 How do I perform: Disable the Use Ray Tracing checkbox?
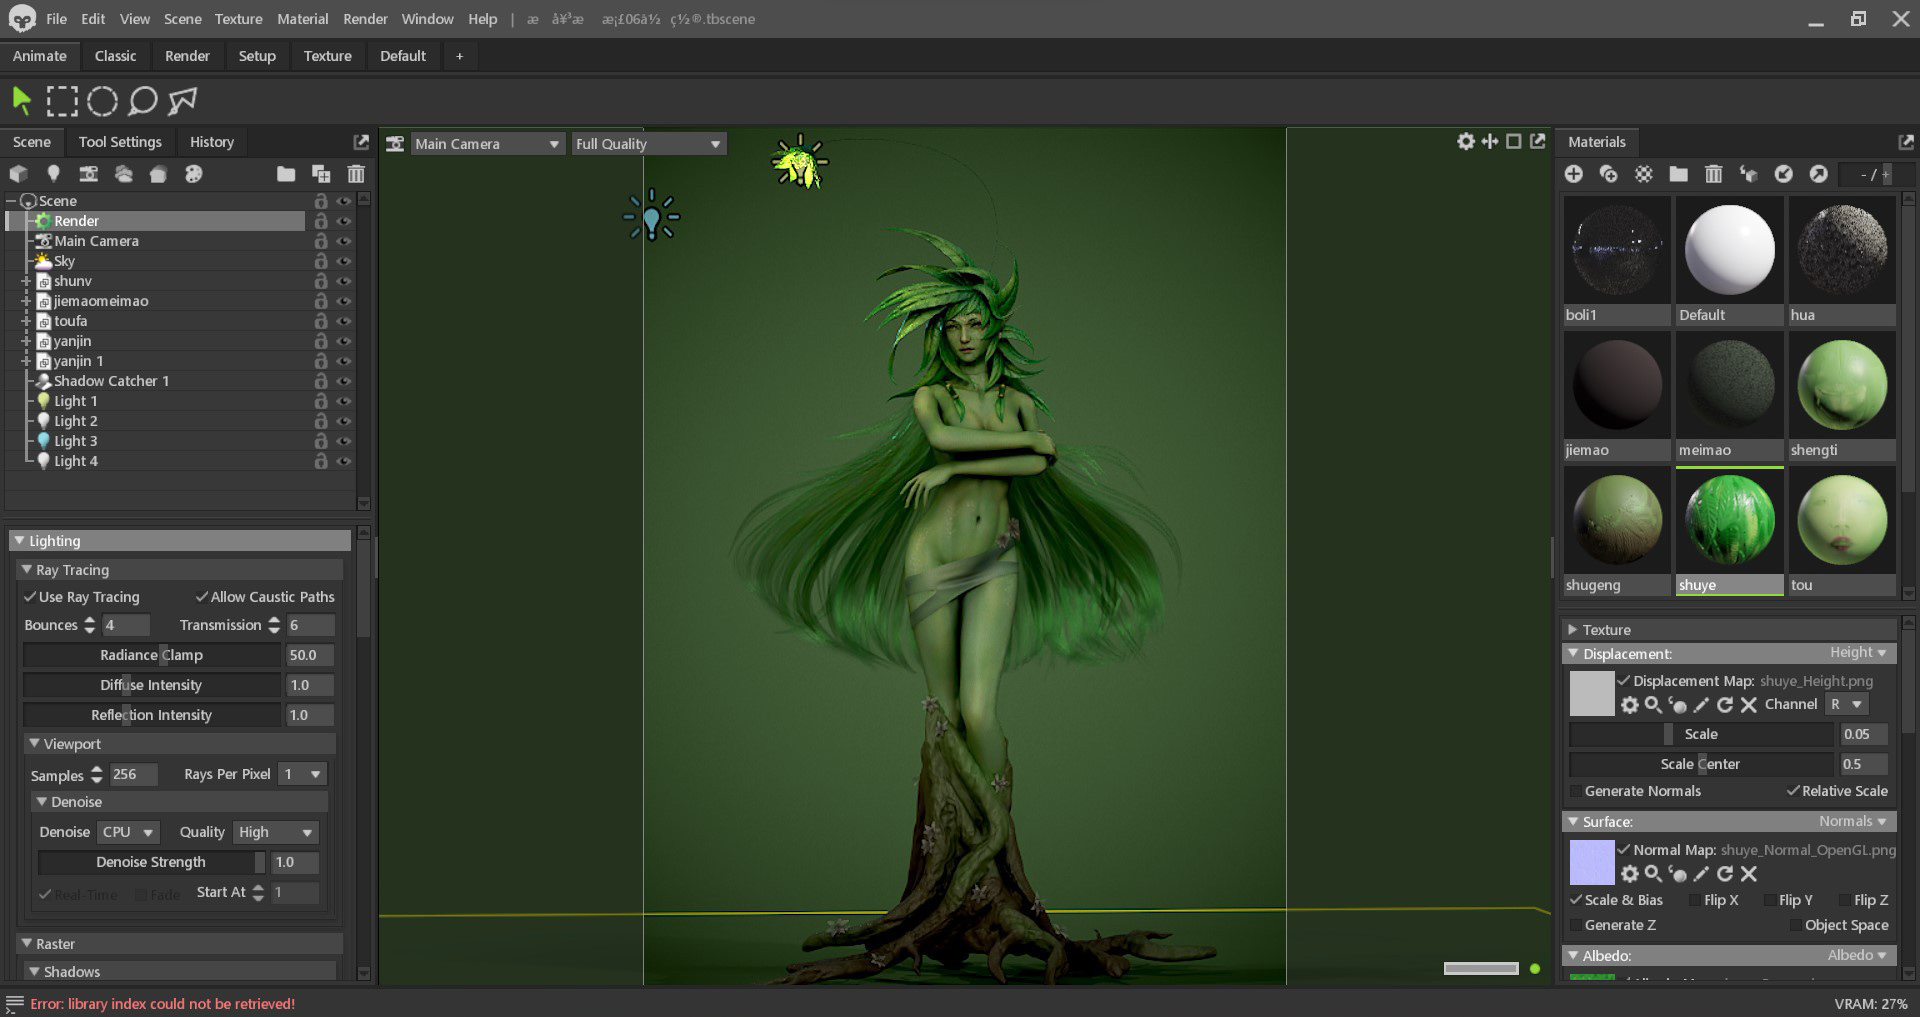point(30,597)
